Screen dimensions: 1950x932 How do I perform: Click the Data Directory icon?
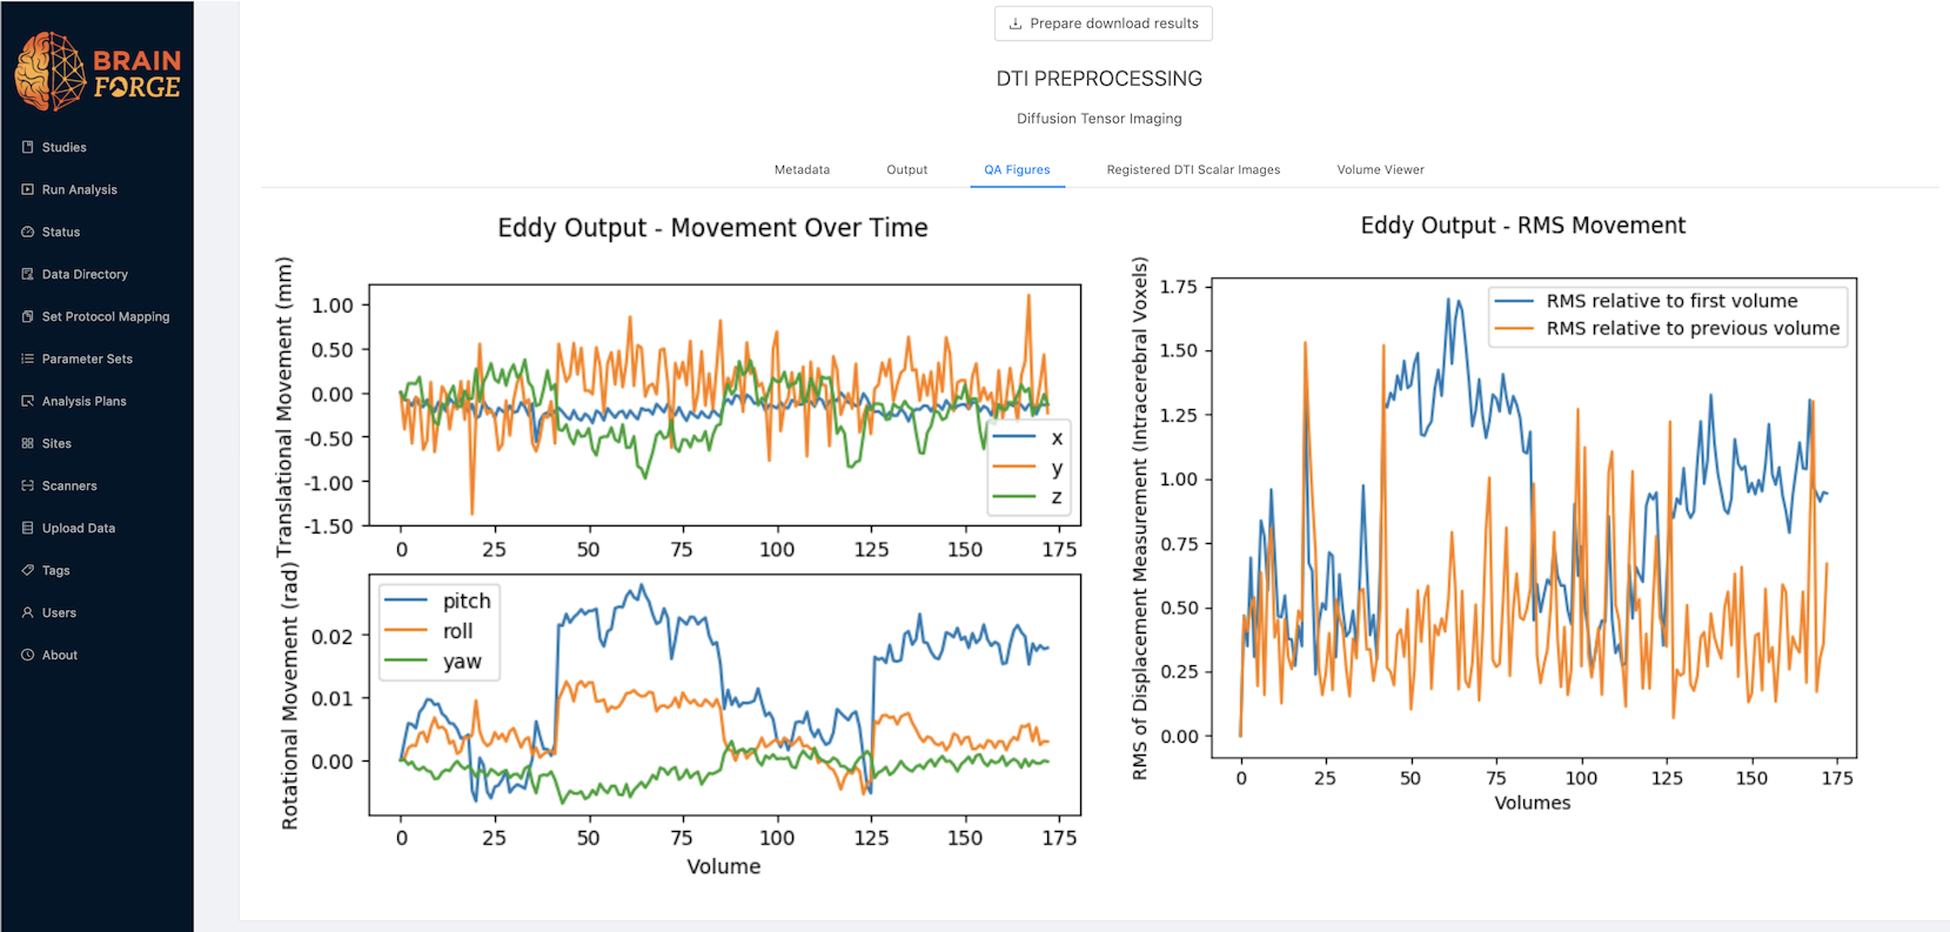point(28,274)
